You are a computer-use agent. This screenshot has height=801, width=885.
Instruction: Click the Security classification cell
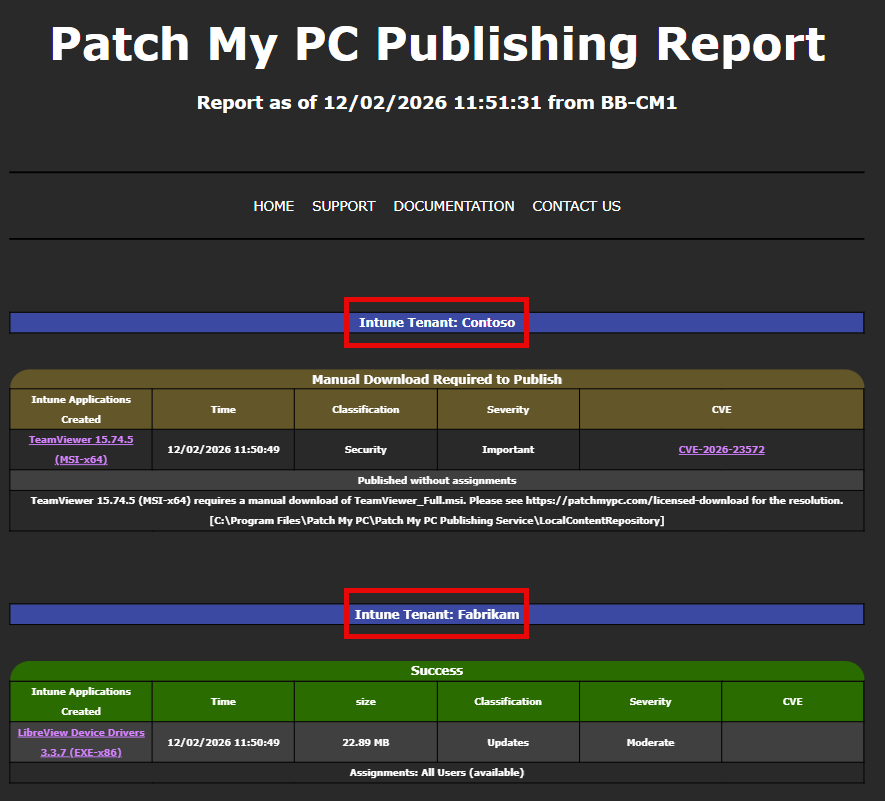pos(366,449)
